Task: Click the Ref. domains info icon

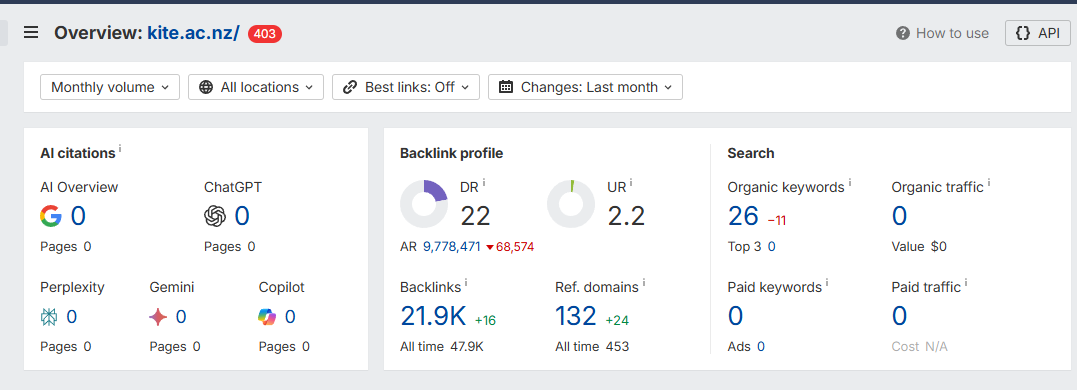Action: 644,283
